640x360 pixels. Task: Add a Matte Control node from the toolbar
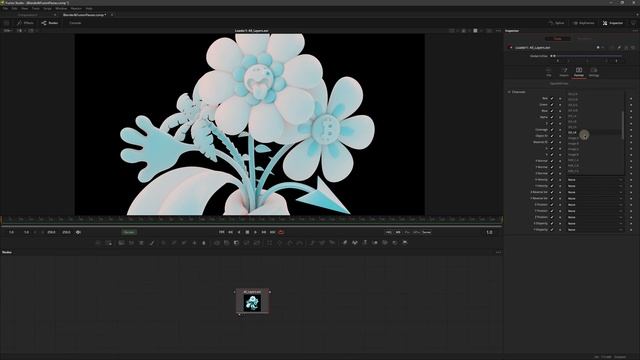236,243
